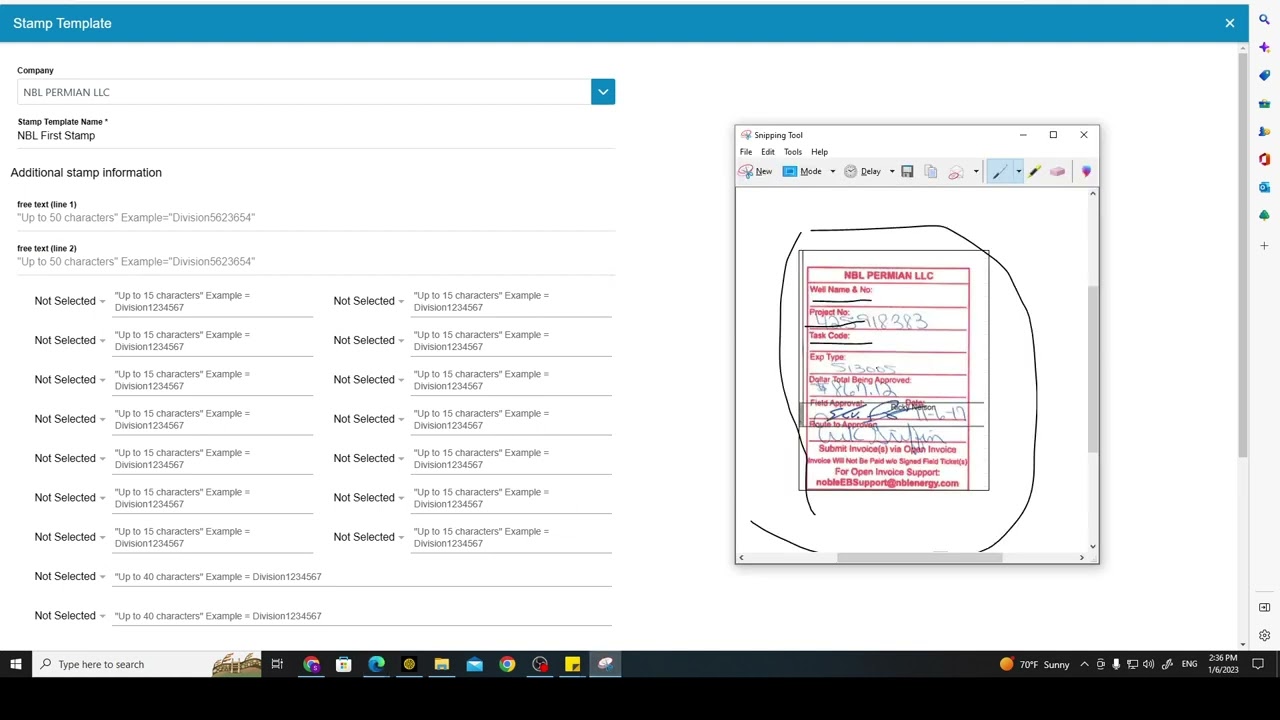Open Sticky Notes from the taskbar
This screenshot has height=720, width=1280.
[x=572, y=664]
